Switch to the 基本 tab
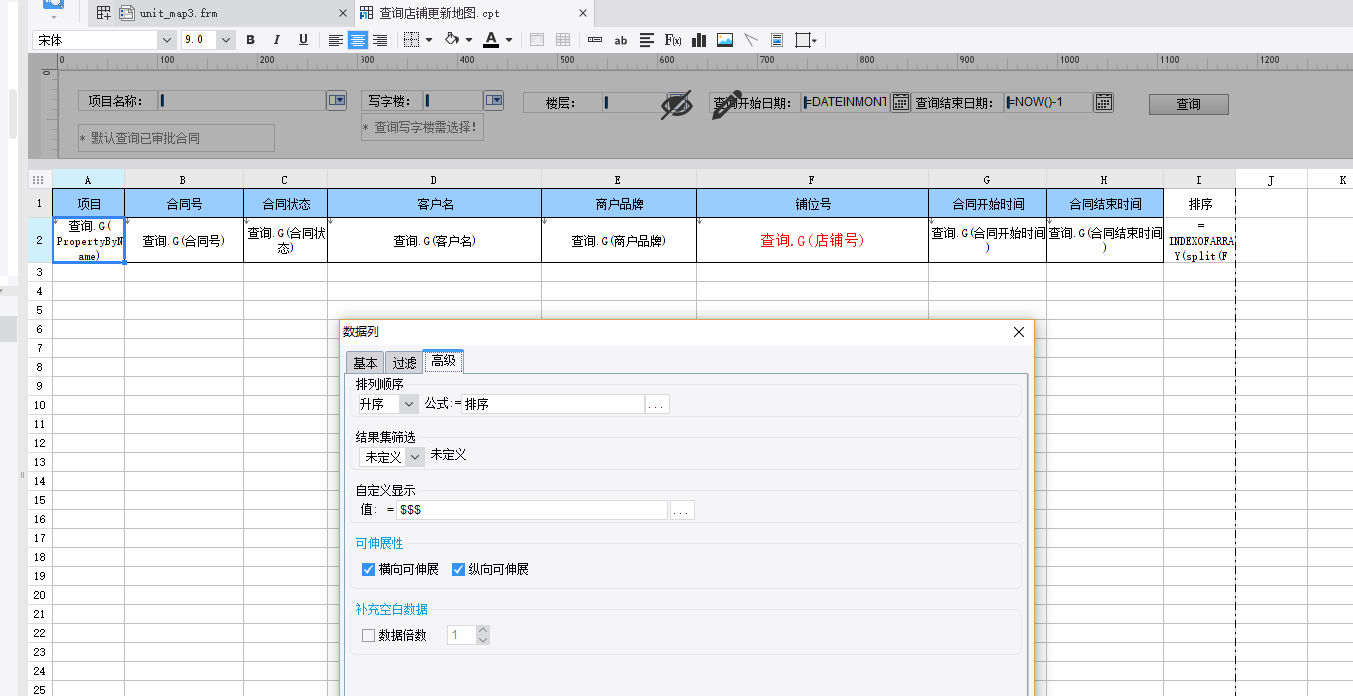The height and width of the screenshot is (696, 1353). pos(365,363)
